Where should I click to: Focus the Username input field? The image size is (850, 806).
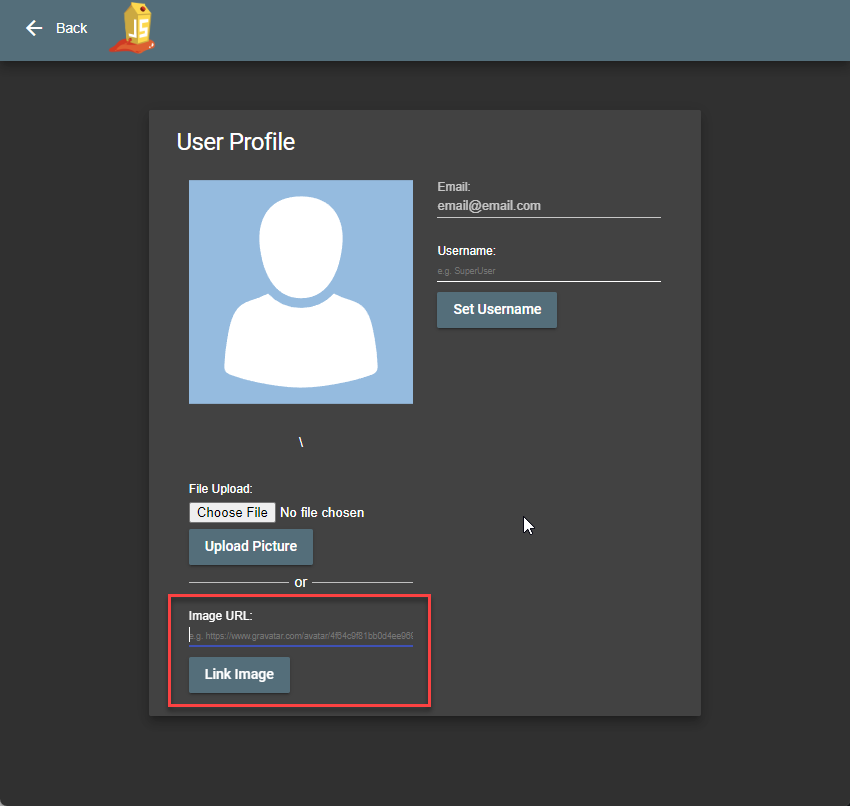pos(548,271)
